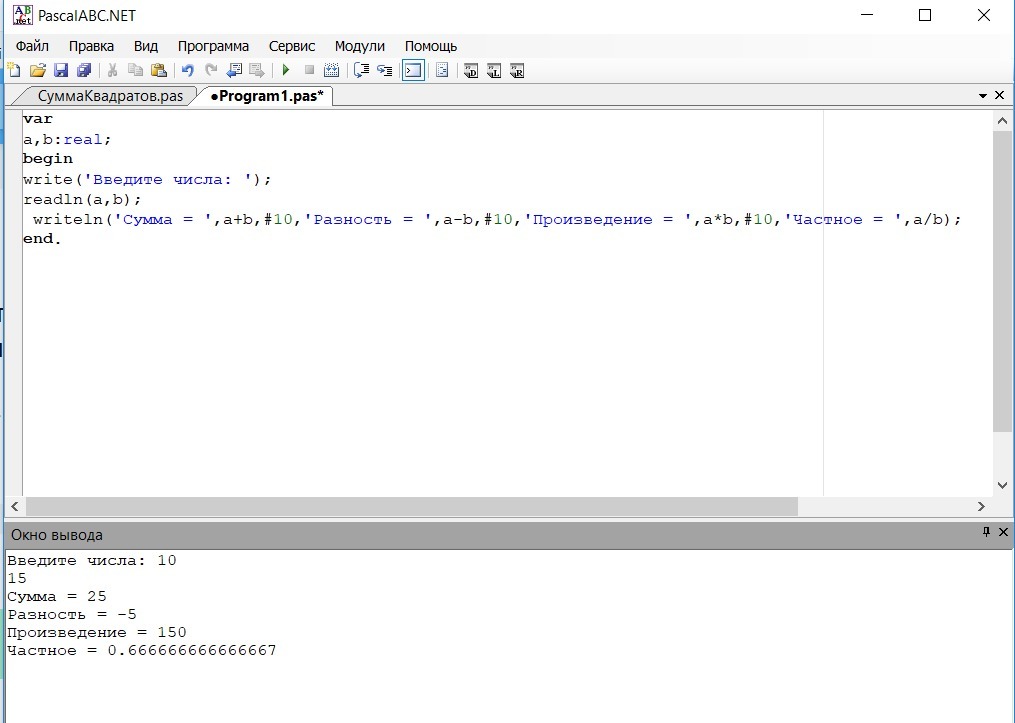Click the Save All icon
Image resolution: width=1015 pixels, height=723 pixels.
pos(84,70)
